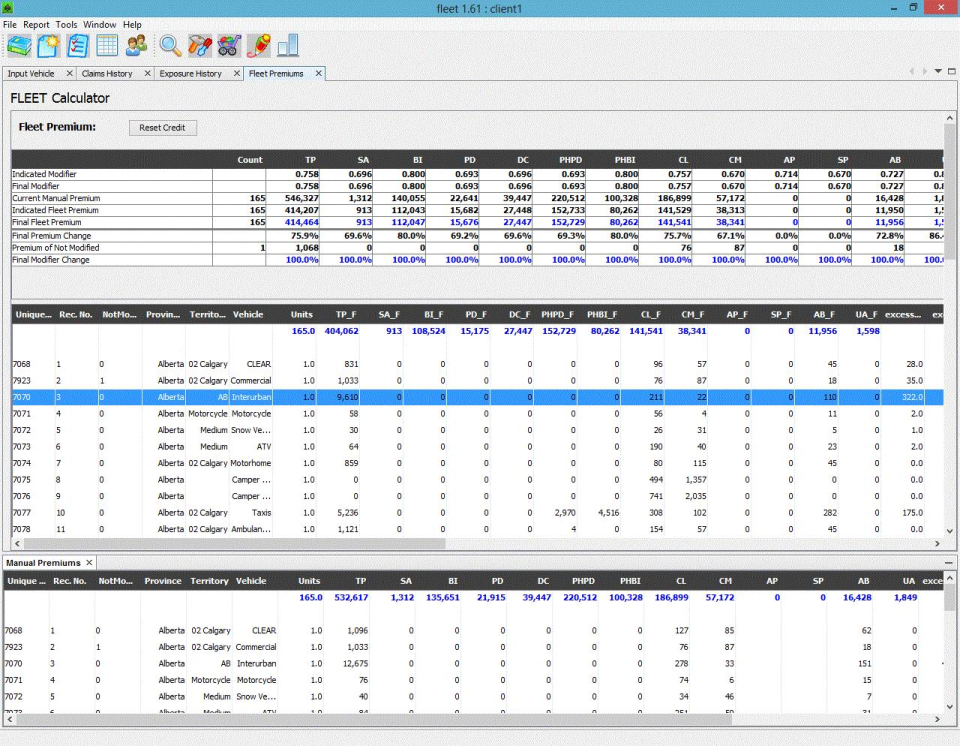
Task: Open the Window menu
Action: click(x=100, y=24)
